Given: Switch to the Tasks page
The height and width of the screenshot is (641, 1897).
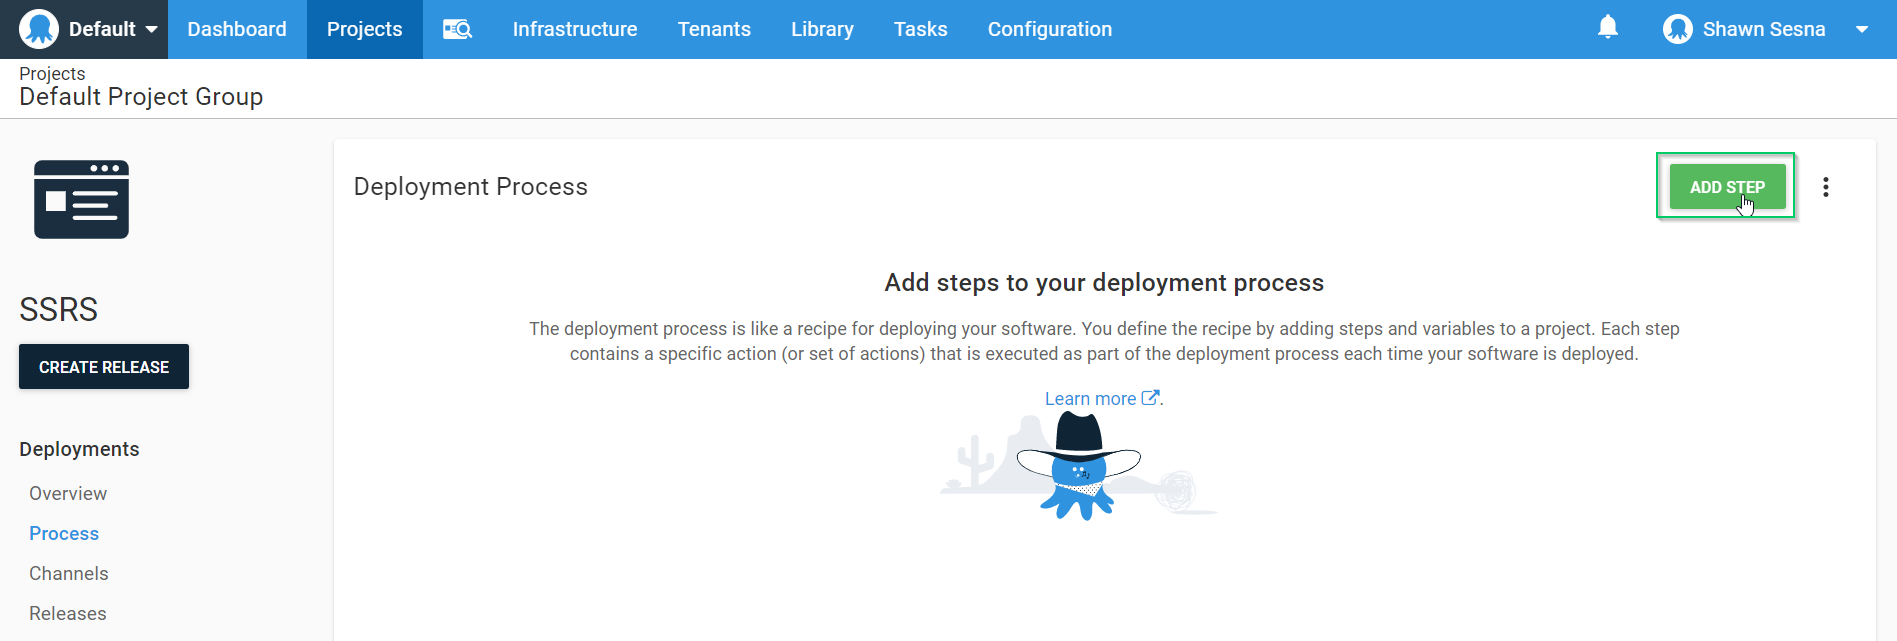Looking at the screenshot, I should point(920,29).
